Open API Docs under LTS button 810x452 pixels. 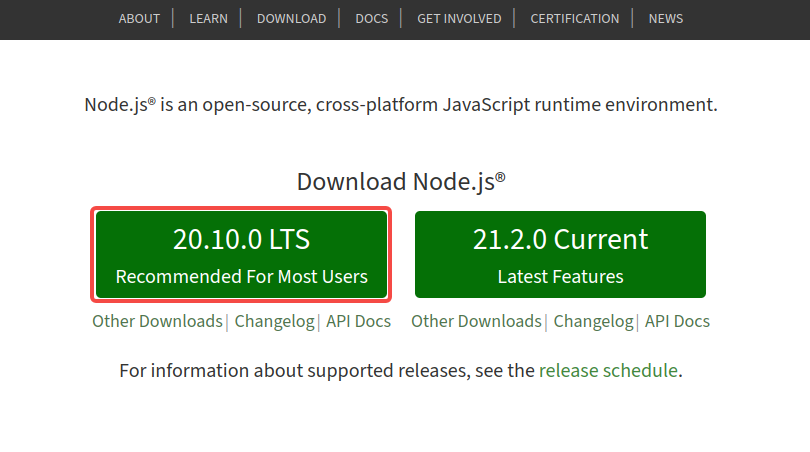tap(358, 321)
